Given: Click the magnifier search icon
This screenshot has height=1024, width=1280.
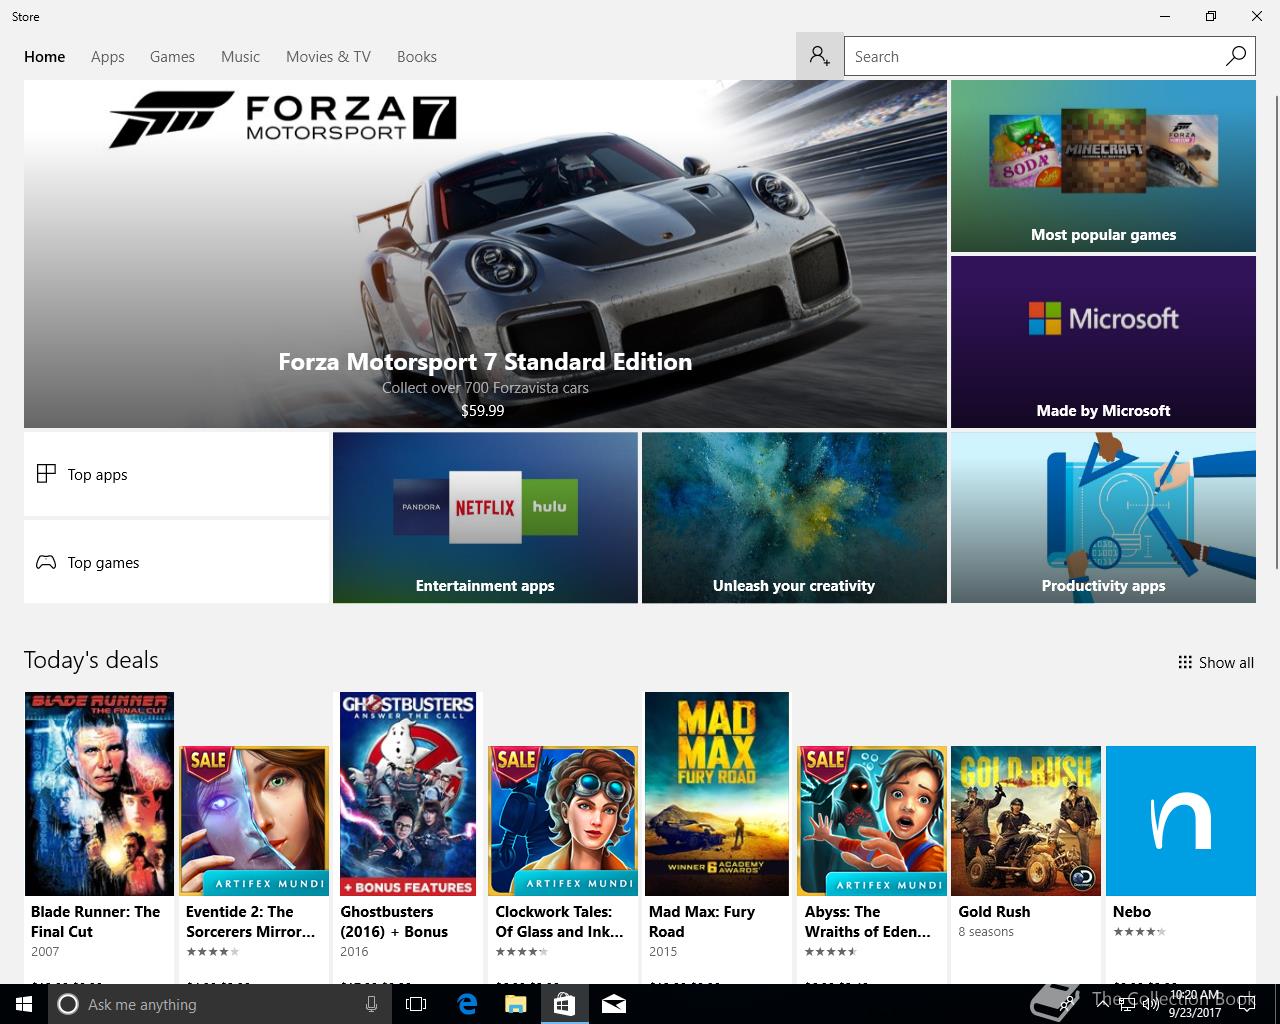Looking at the screenshot, I should [1236, 56].
